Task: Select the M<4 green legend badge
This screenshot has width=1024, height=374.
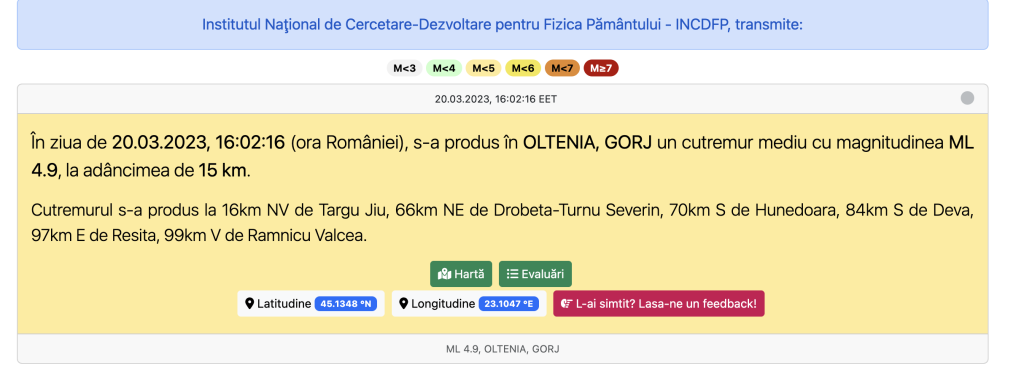Action: [444, 68]
